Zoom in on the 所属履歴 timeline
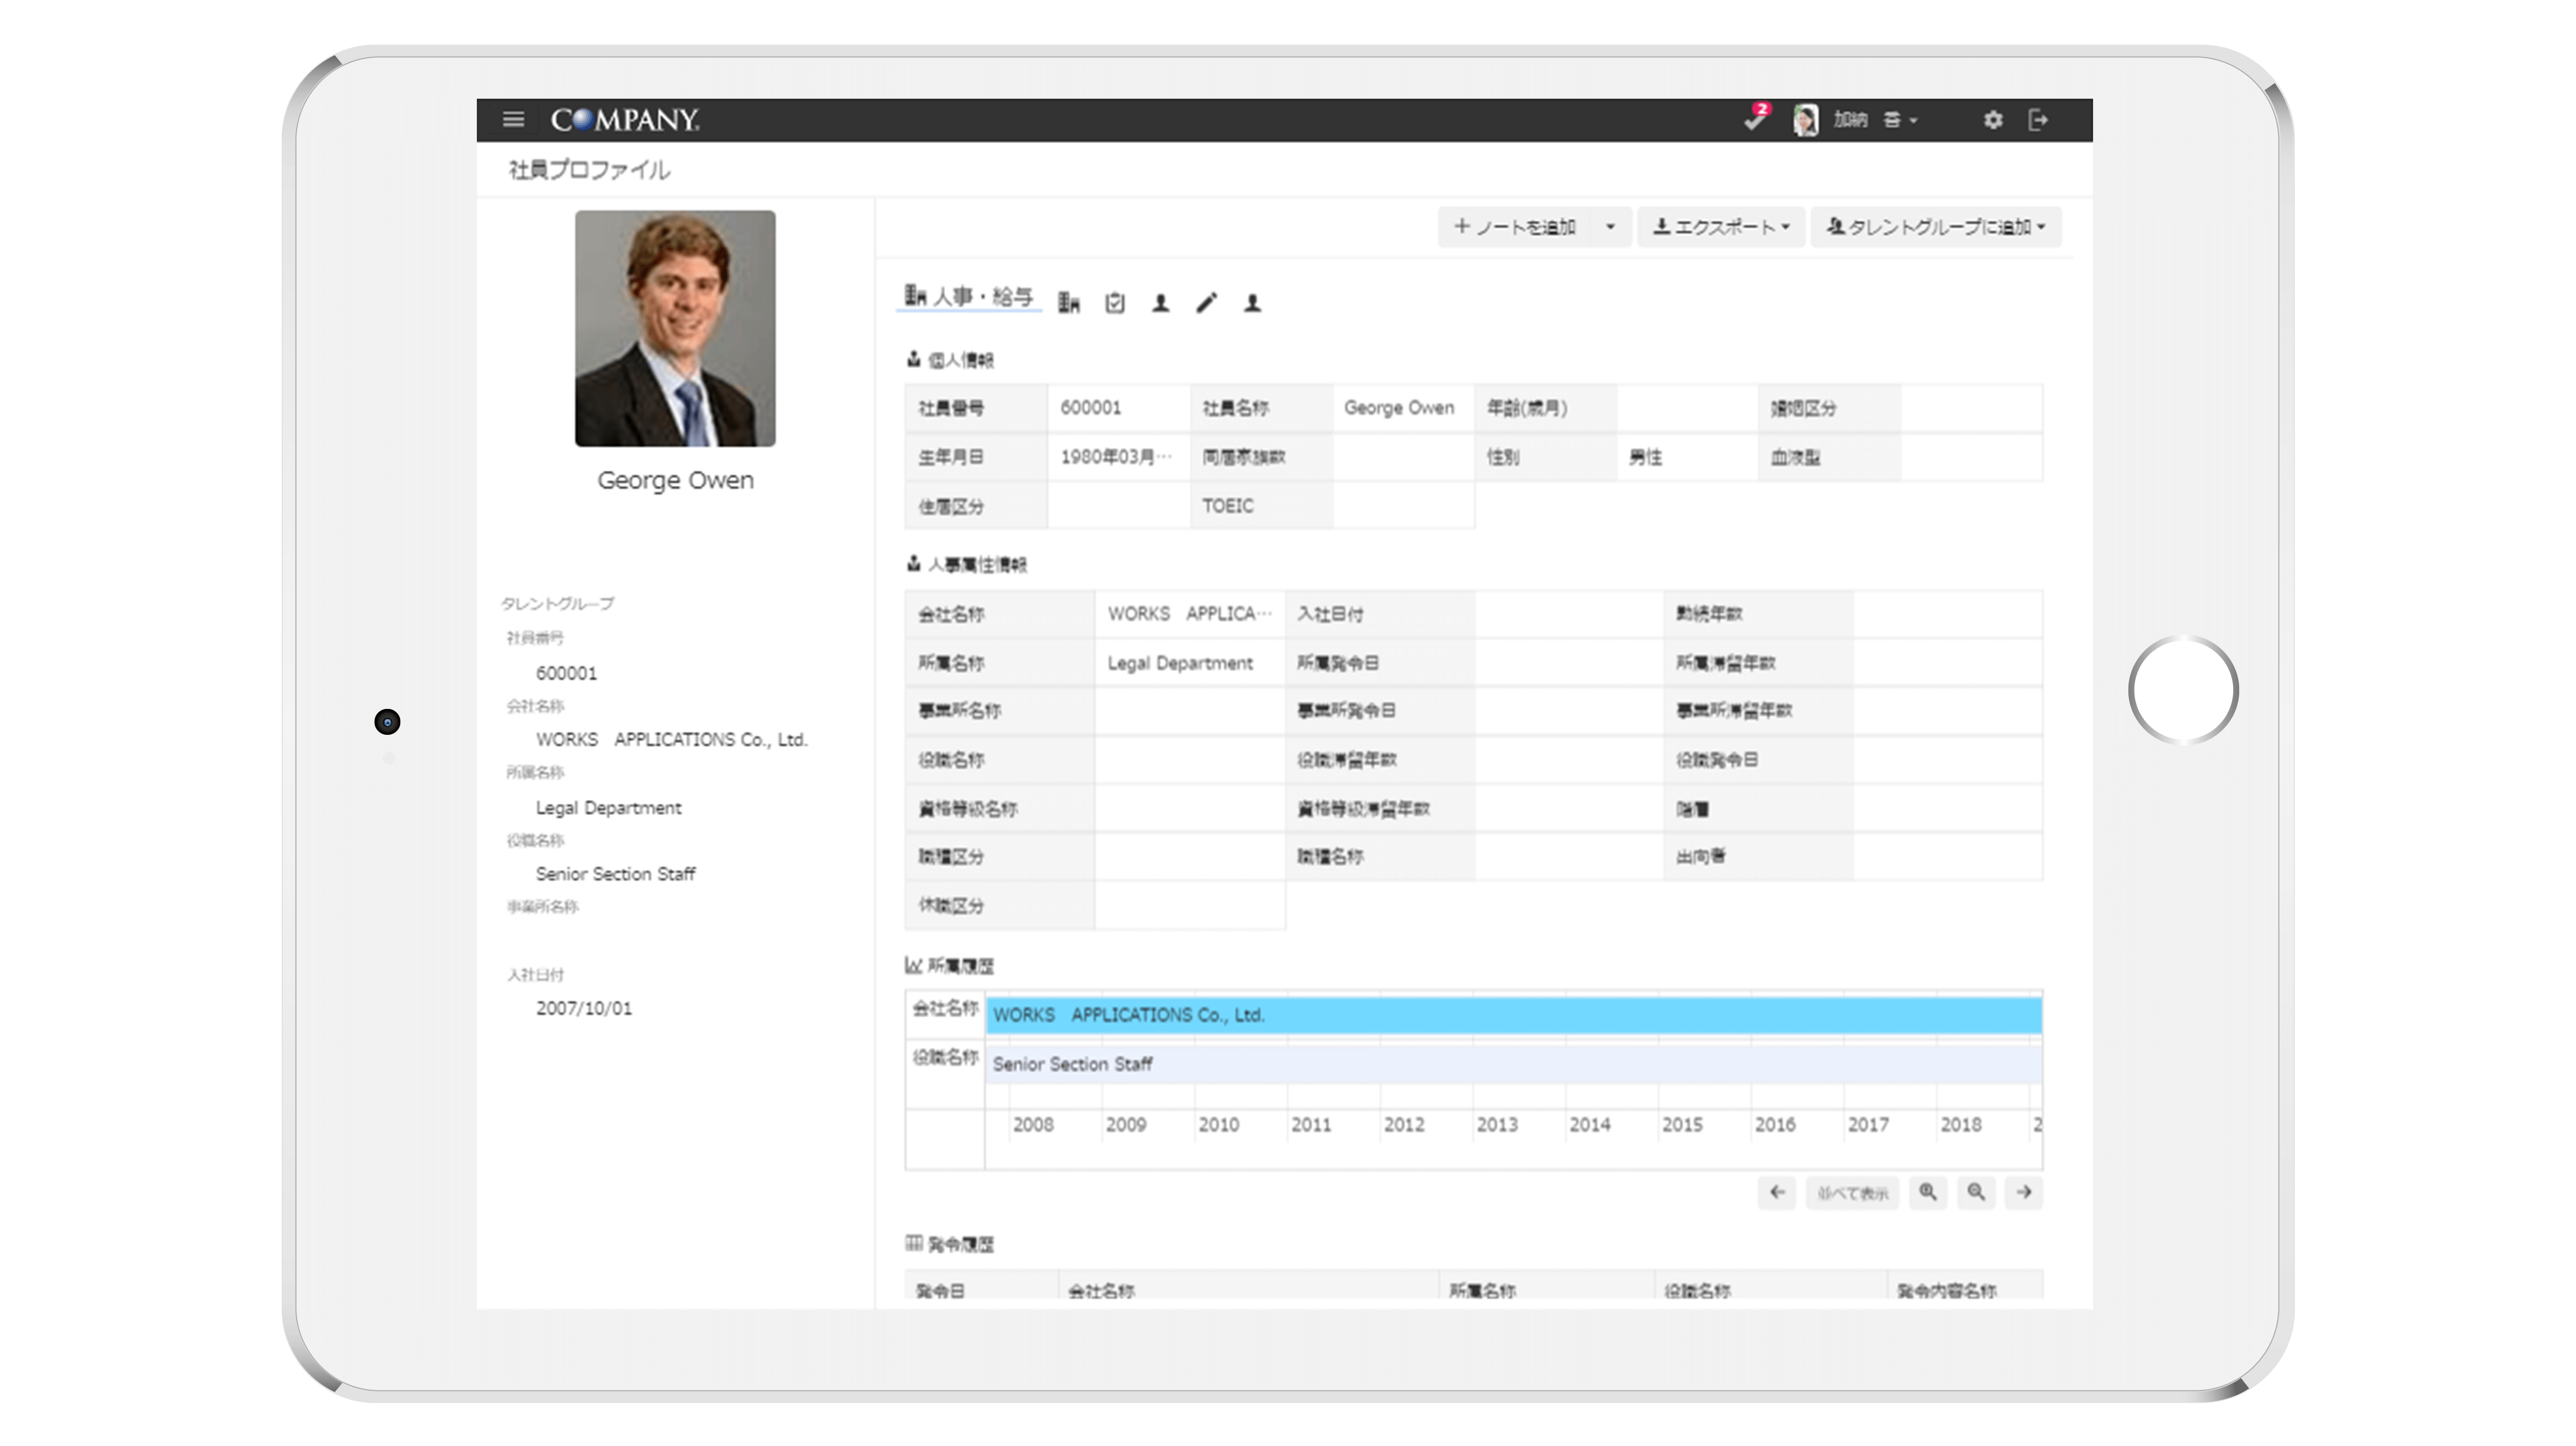This screenshot has height=1446, width=2576. [x=1928, y=1192]
